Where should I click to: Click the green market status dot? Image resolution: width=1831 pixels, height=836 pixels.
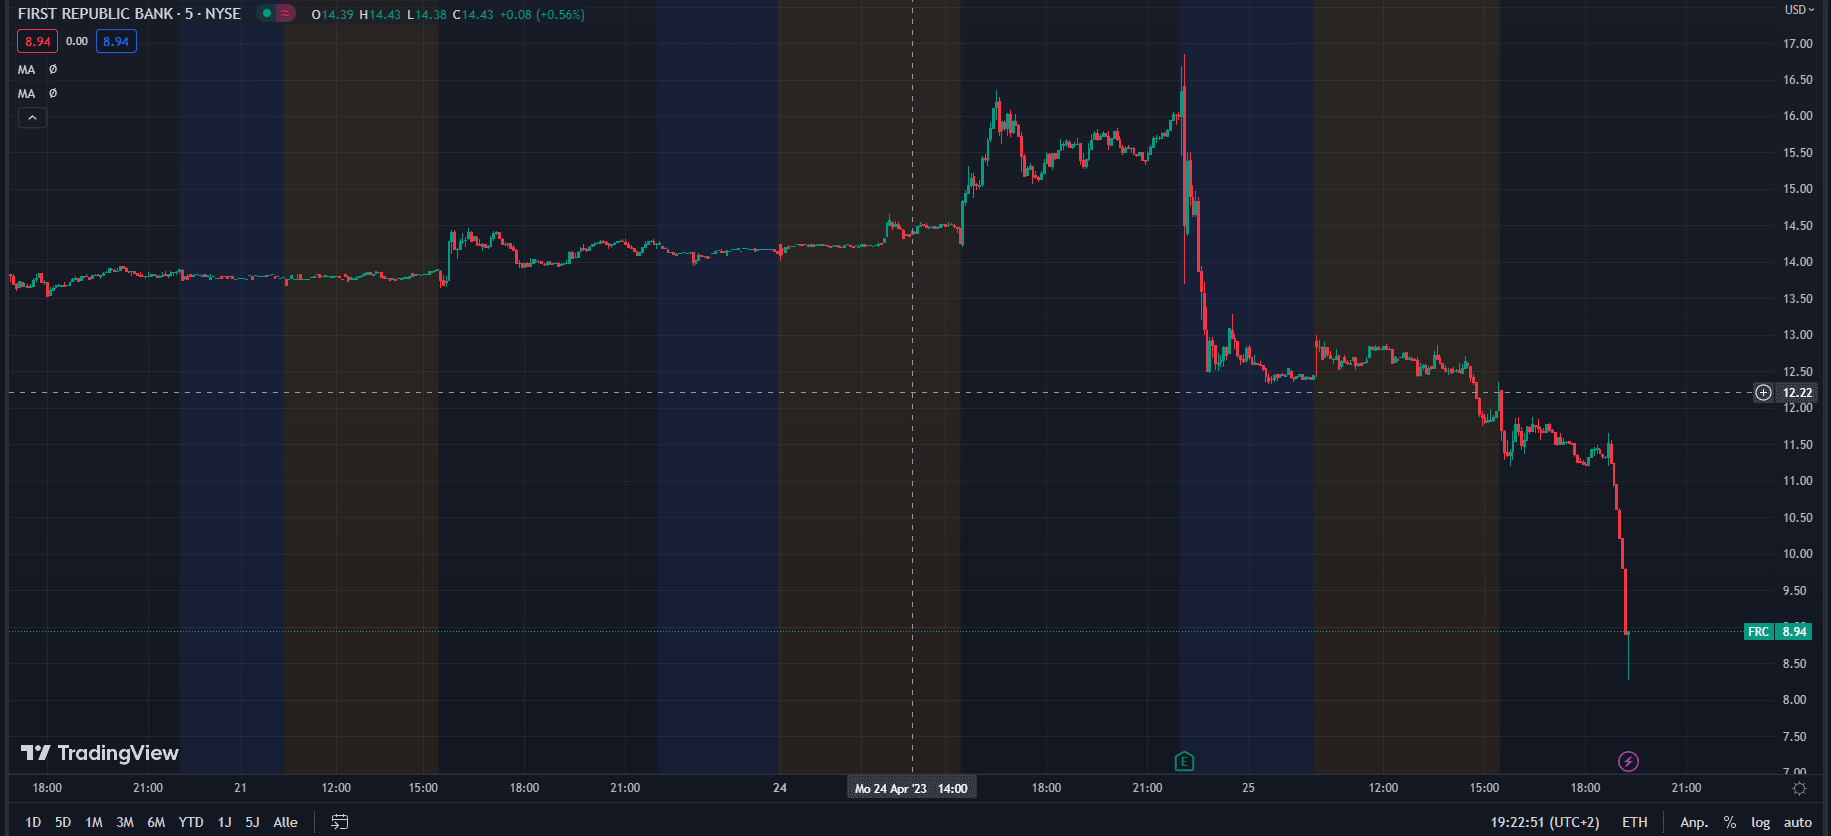click(x=267, y=14)
